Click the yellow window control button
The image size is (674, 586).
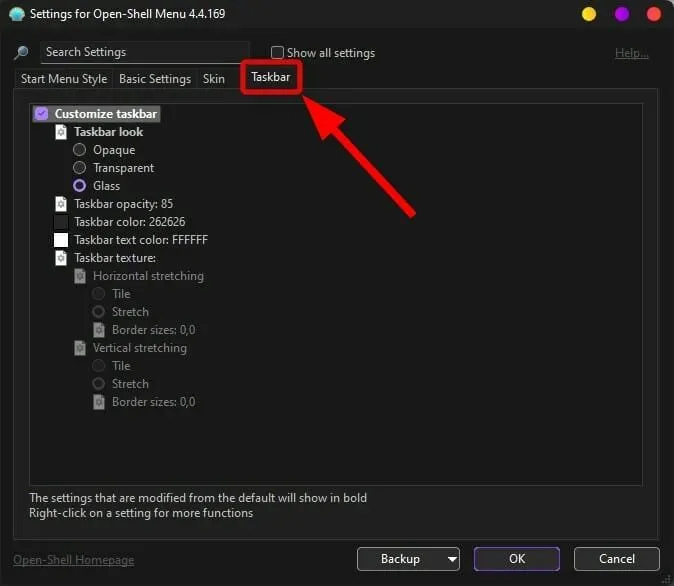coord(588,14)
